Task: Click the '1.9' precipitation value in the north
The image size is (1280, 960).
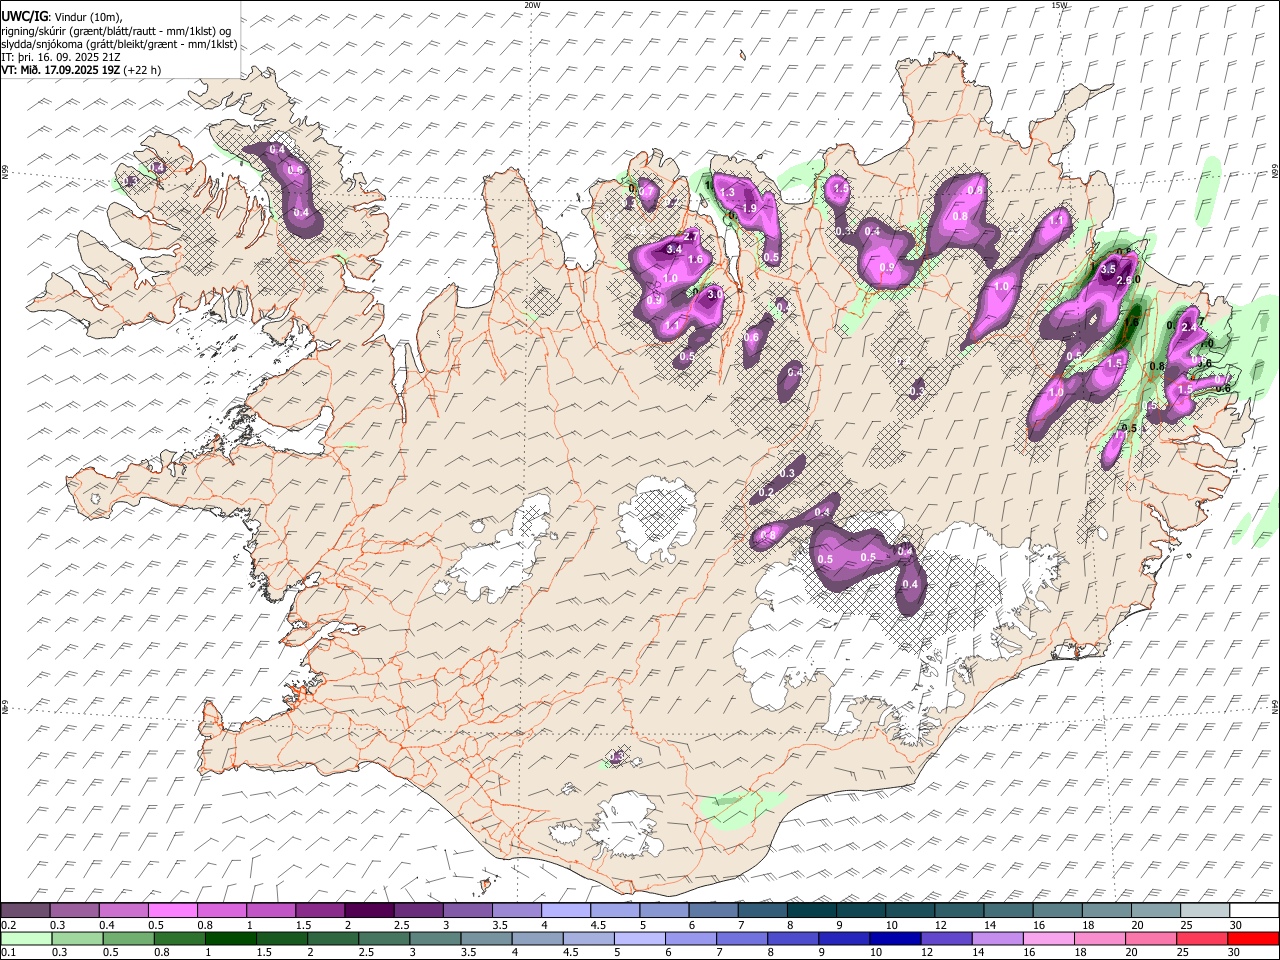Action: (x=748, y=208)
